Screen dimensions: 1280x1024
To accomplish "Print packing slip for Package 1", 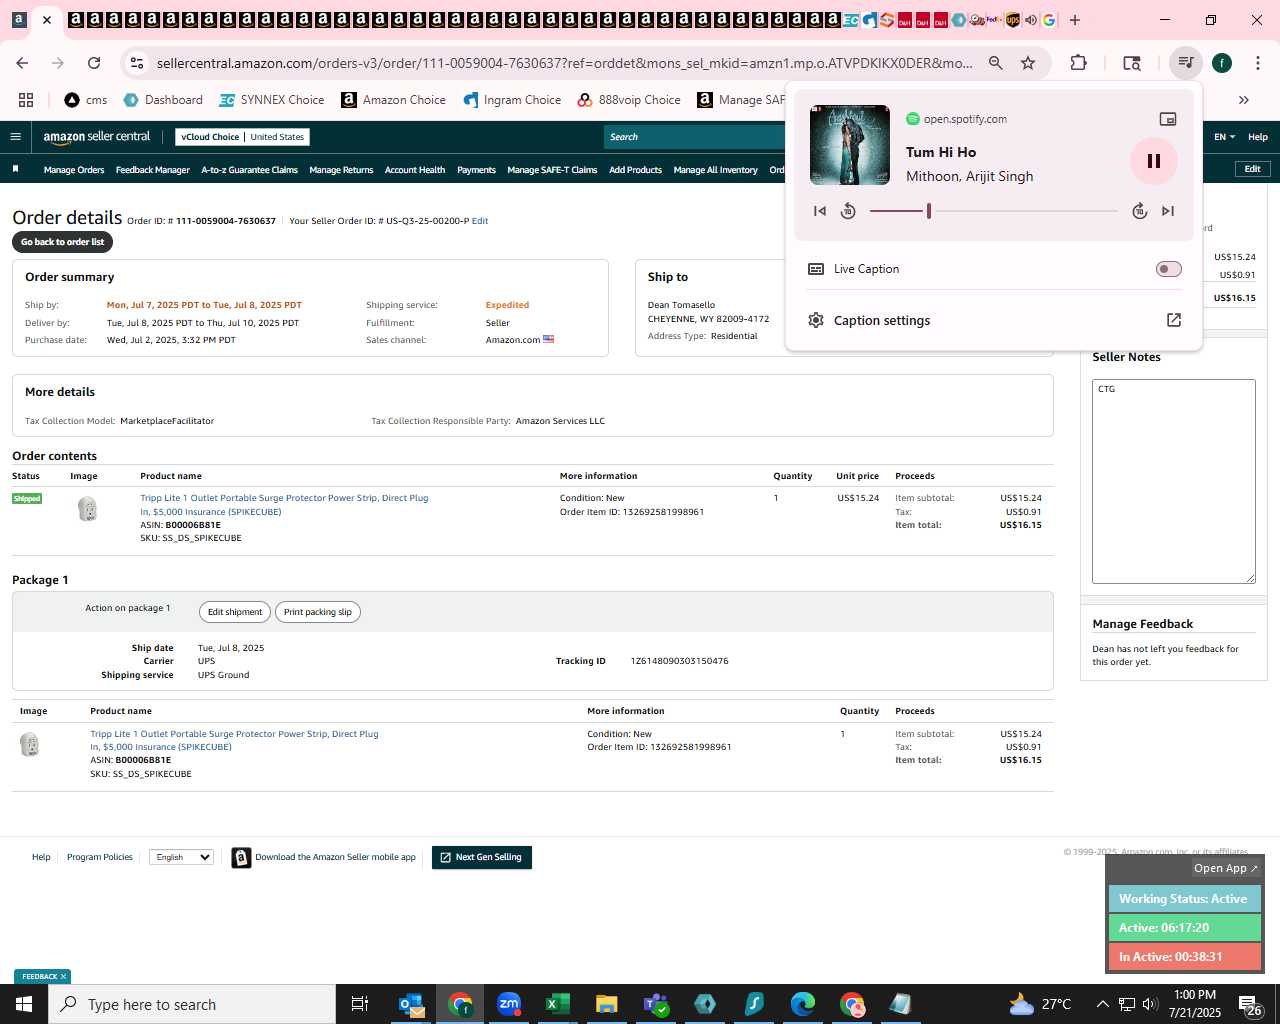I will point(318,612).
